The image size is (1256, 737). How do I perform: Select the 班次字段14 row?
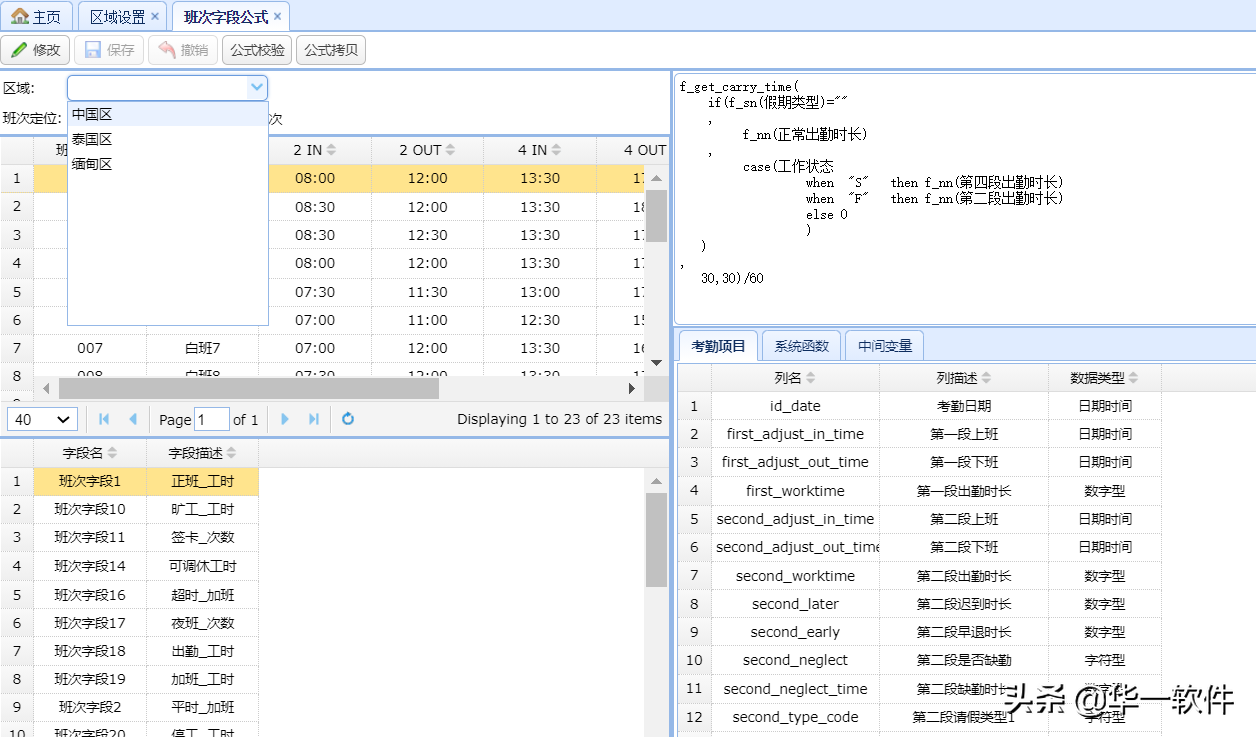[130, 566]
